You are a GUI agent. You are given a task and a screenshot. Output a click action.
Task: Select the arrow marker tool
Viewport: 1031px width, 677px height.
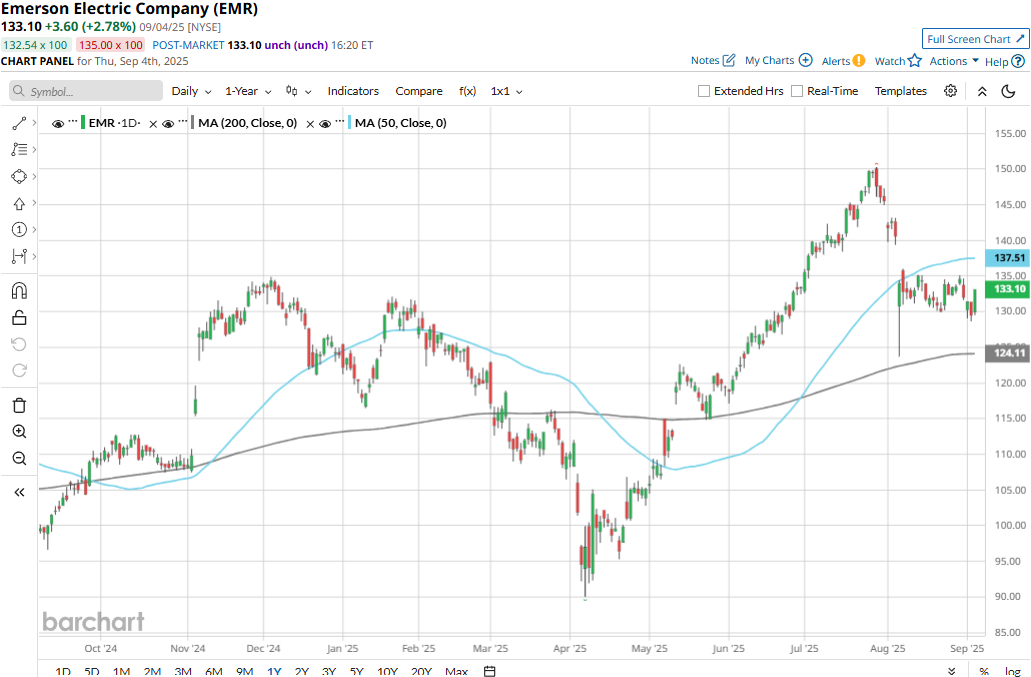19,203
